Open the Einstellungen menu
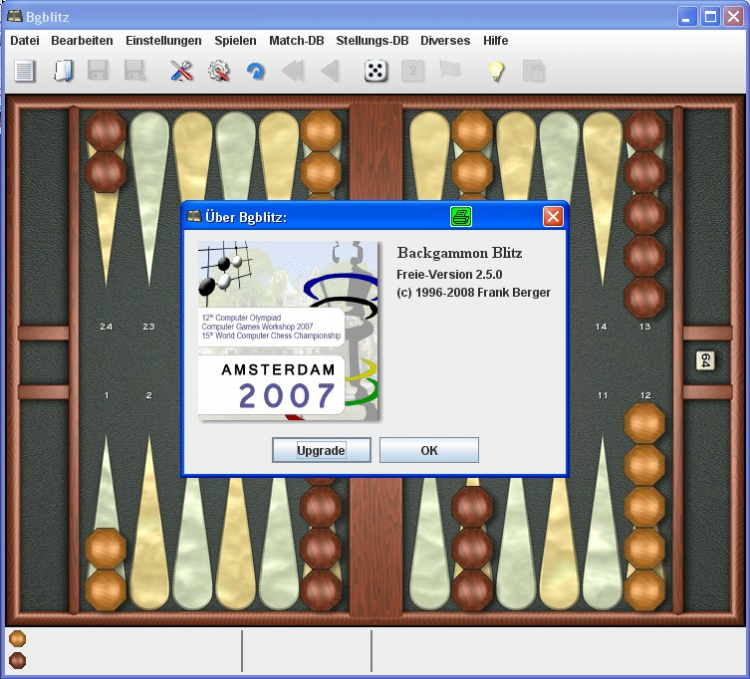Viewport: 750px width, 679px height. tap(163, 41)
